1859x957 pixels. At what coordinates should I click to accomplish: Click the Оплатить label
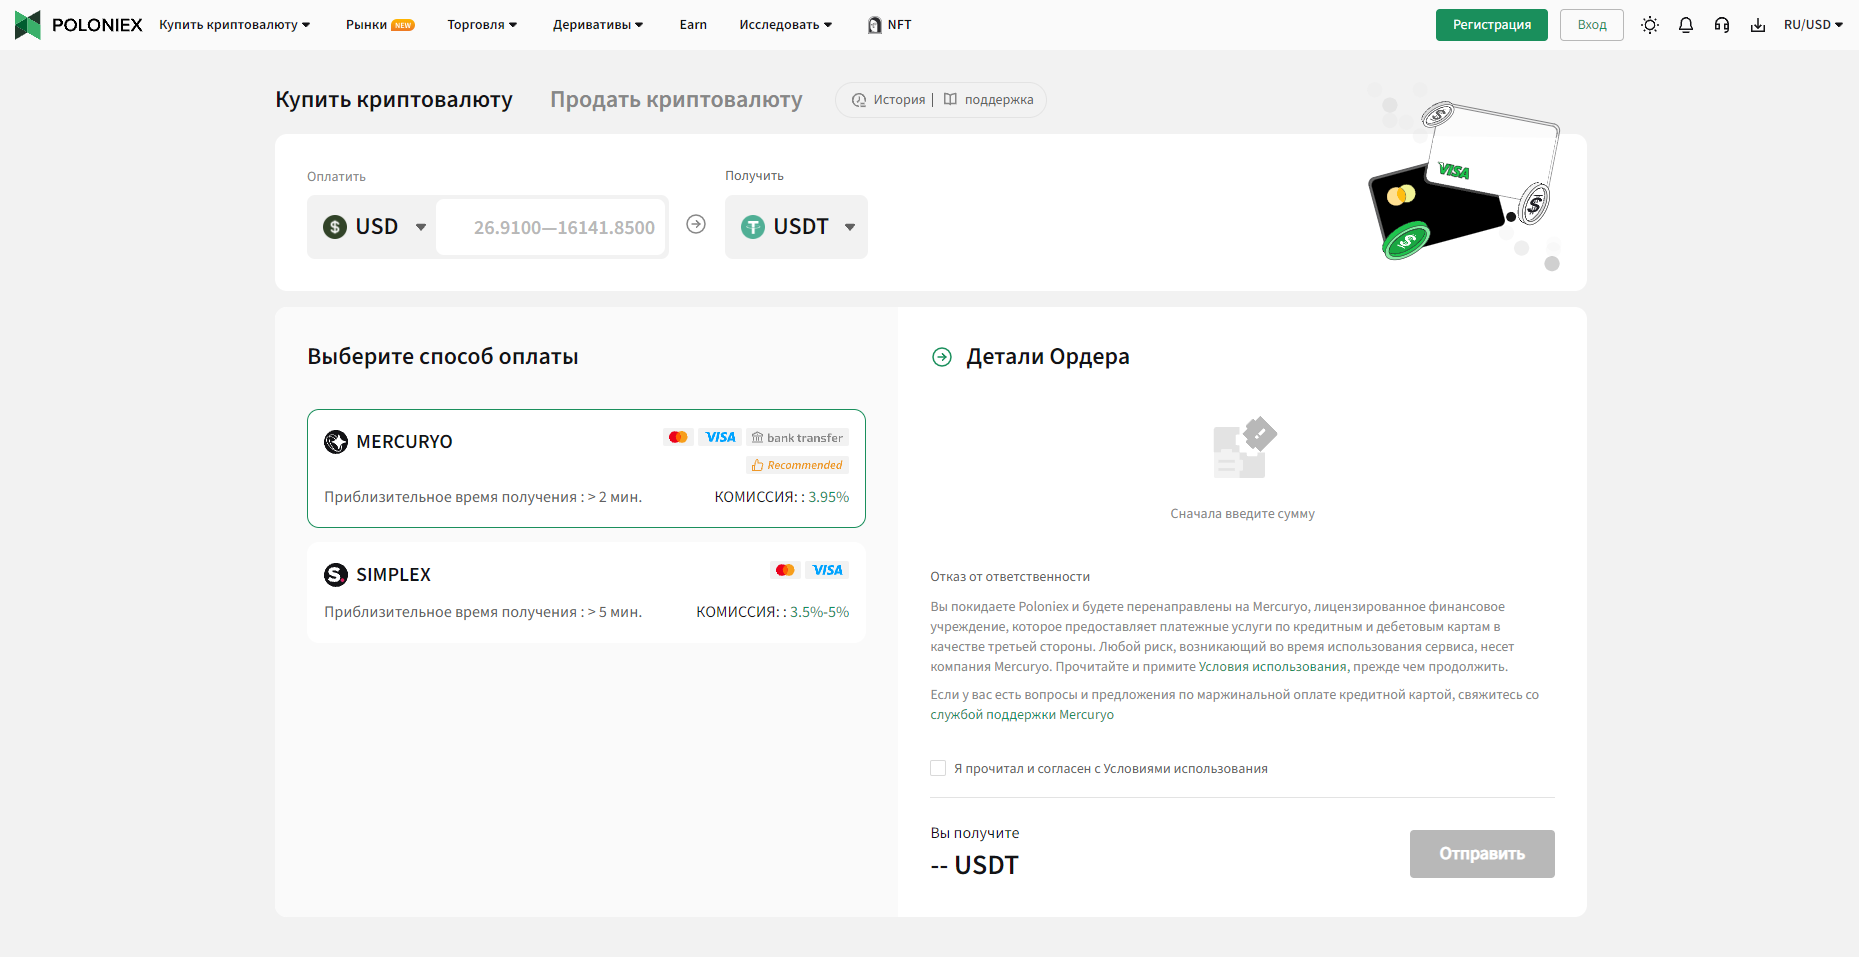tap(336, 177)
